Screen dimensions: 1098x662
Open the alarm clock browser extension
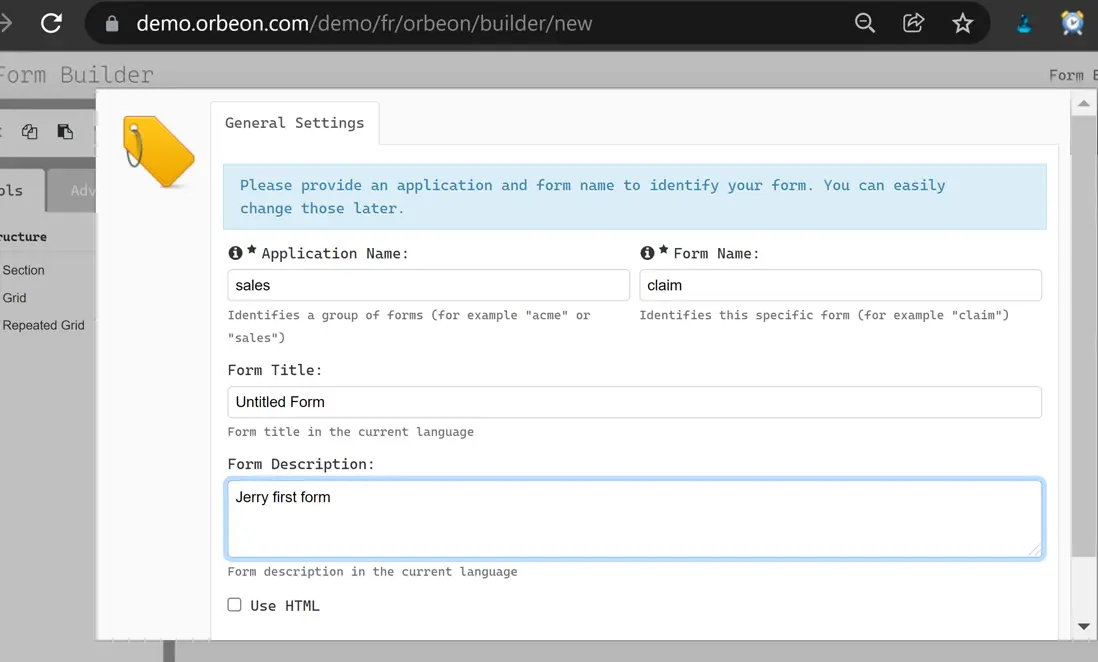coord(1072,23)
